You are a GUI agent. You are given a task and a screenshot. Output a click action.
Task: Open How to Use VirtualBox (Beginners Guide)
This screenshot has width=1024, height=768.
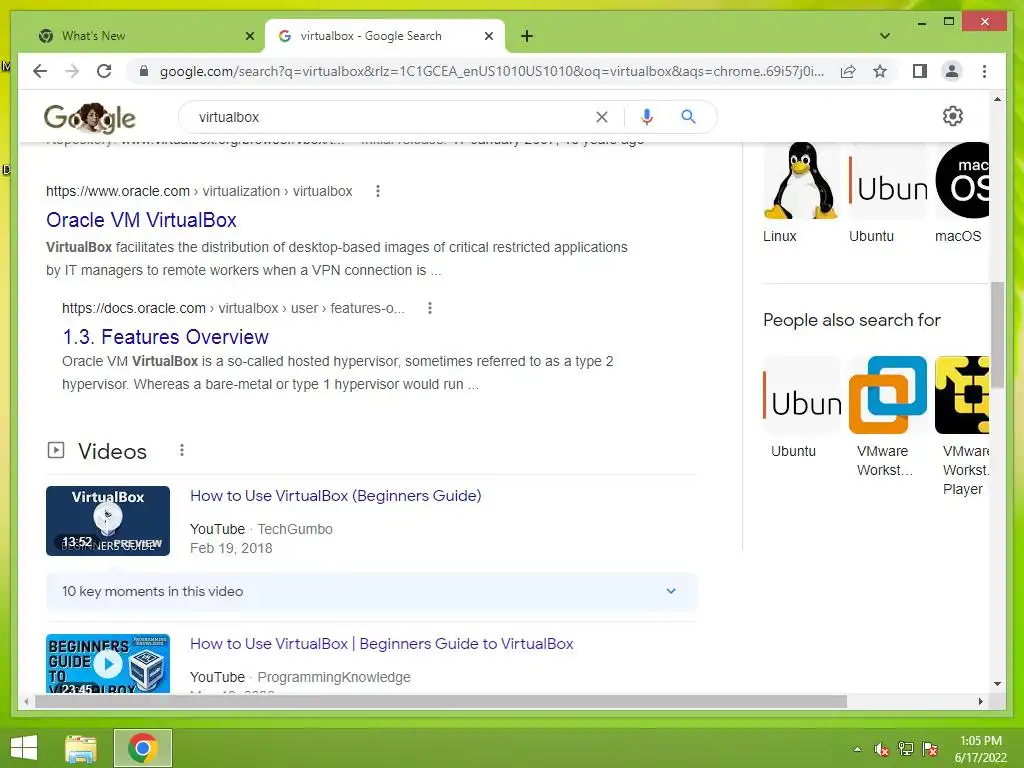[x=336, y=496]
